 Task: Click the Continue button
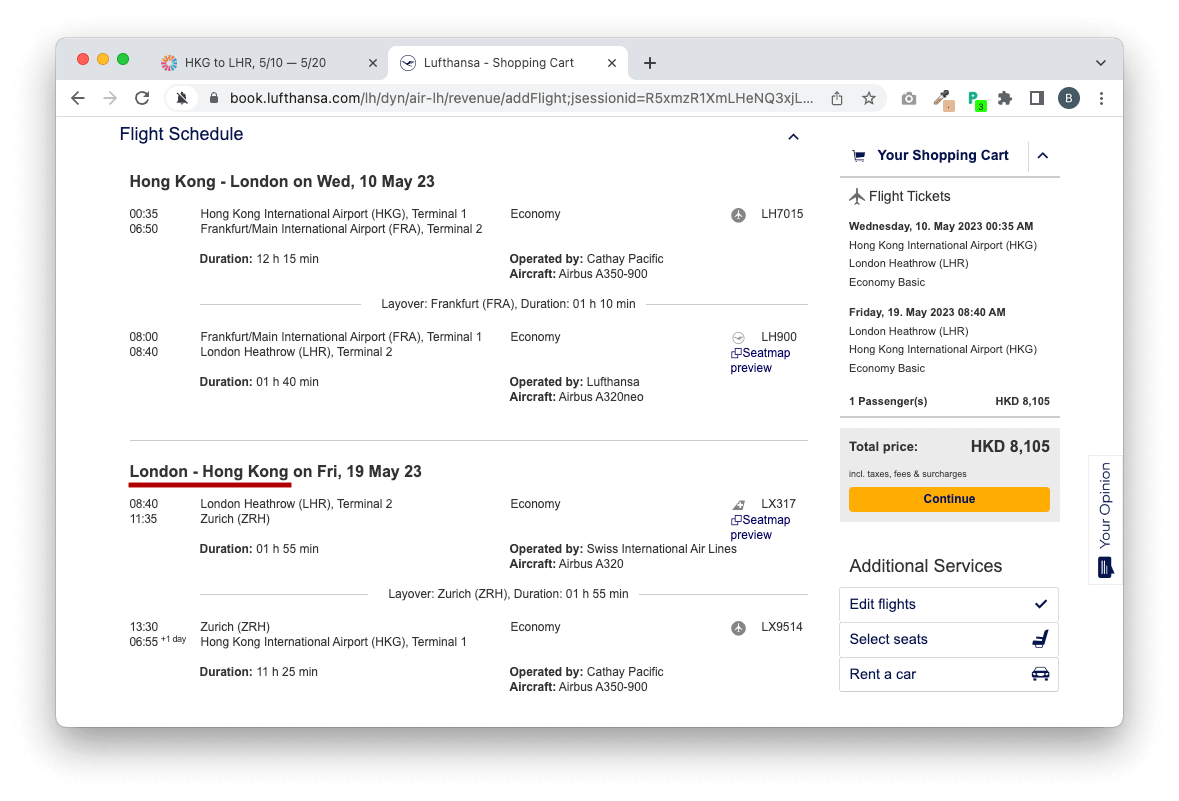pyautogui.click(x=949, y=499)
